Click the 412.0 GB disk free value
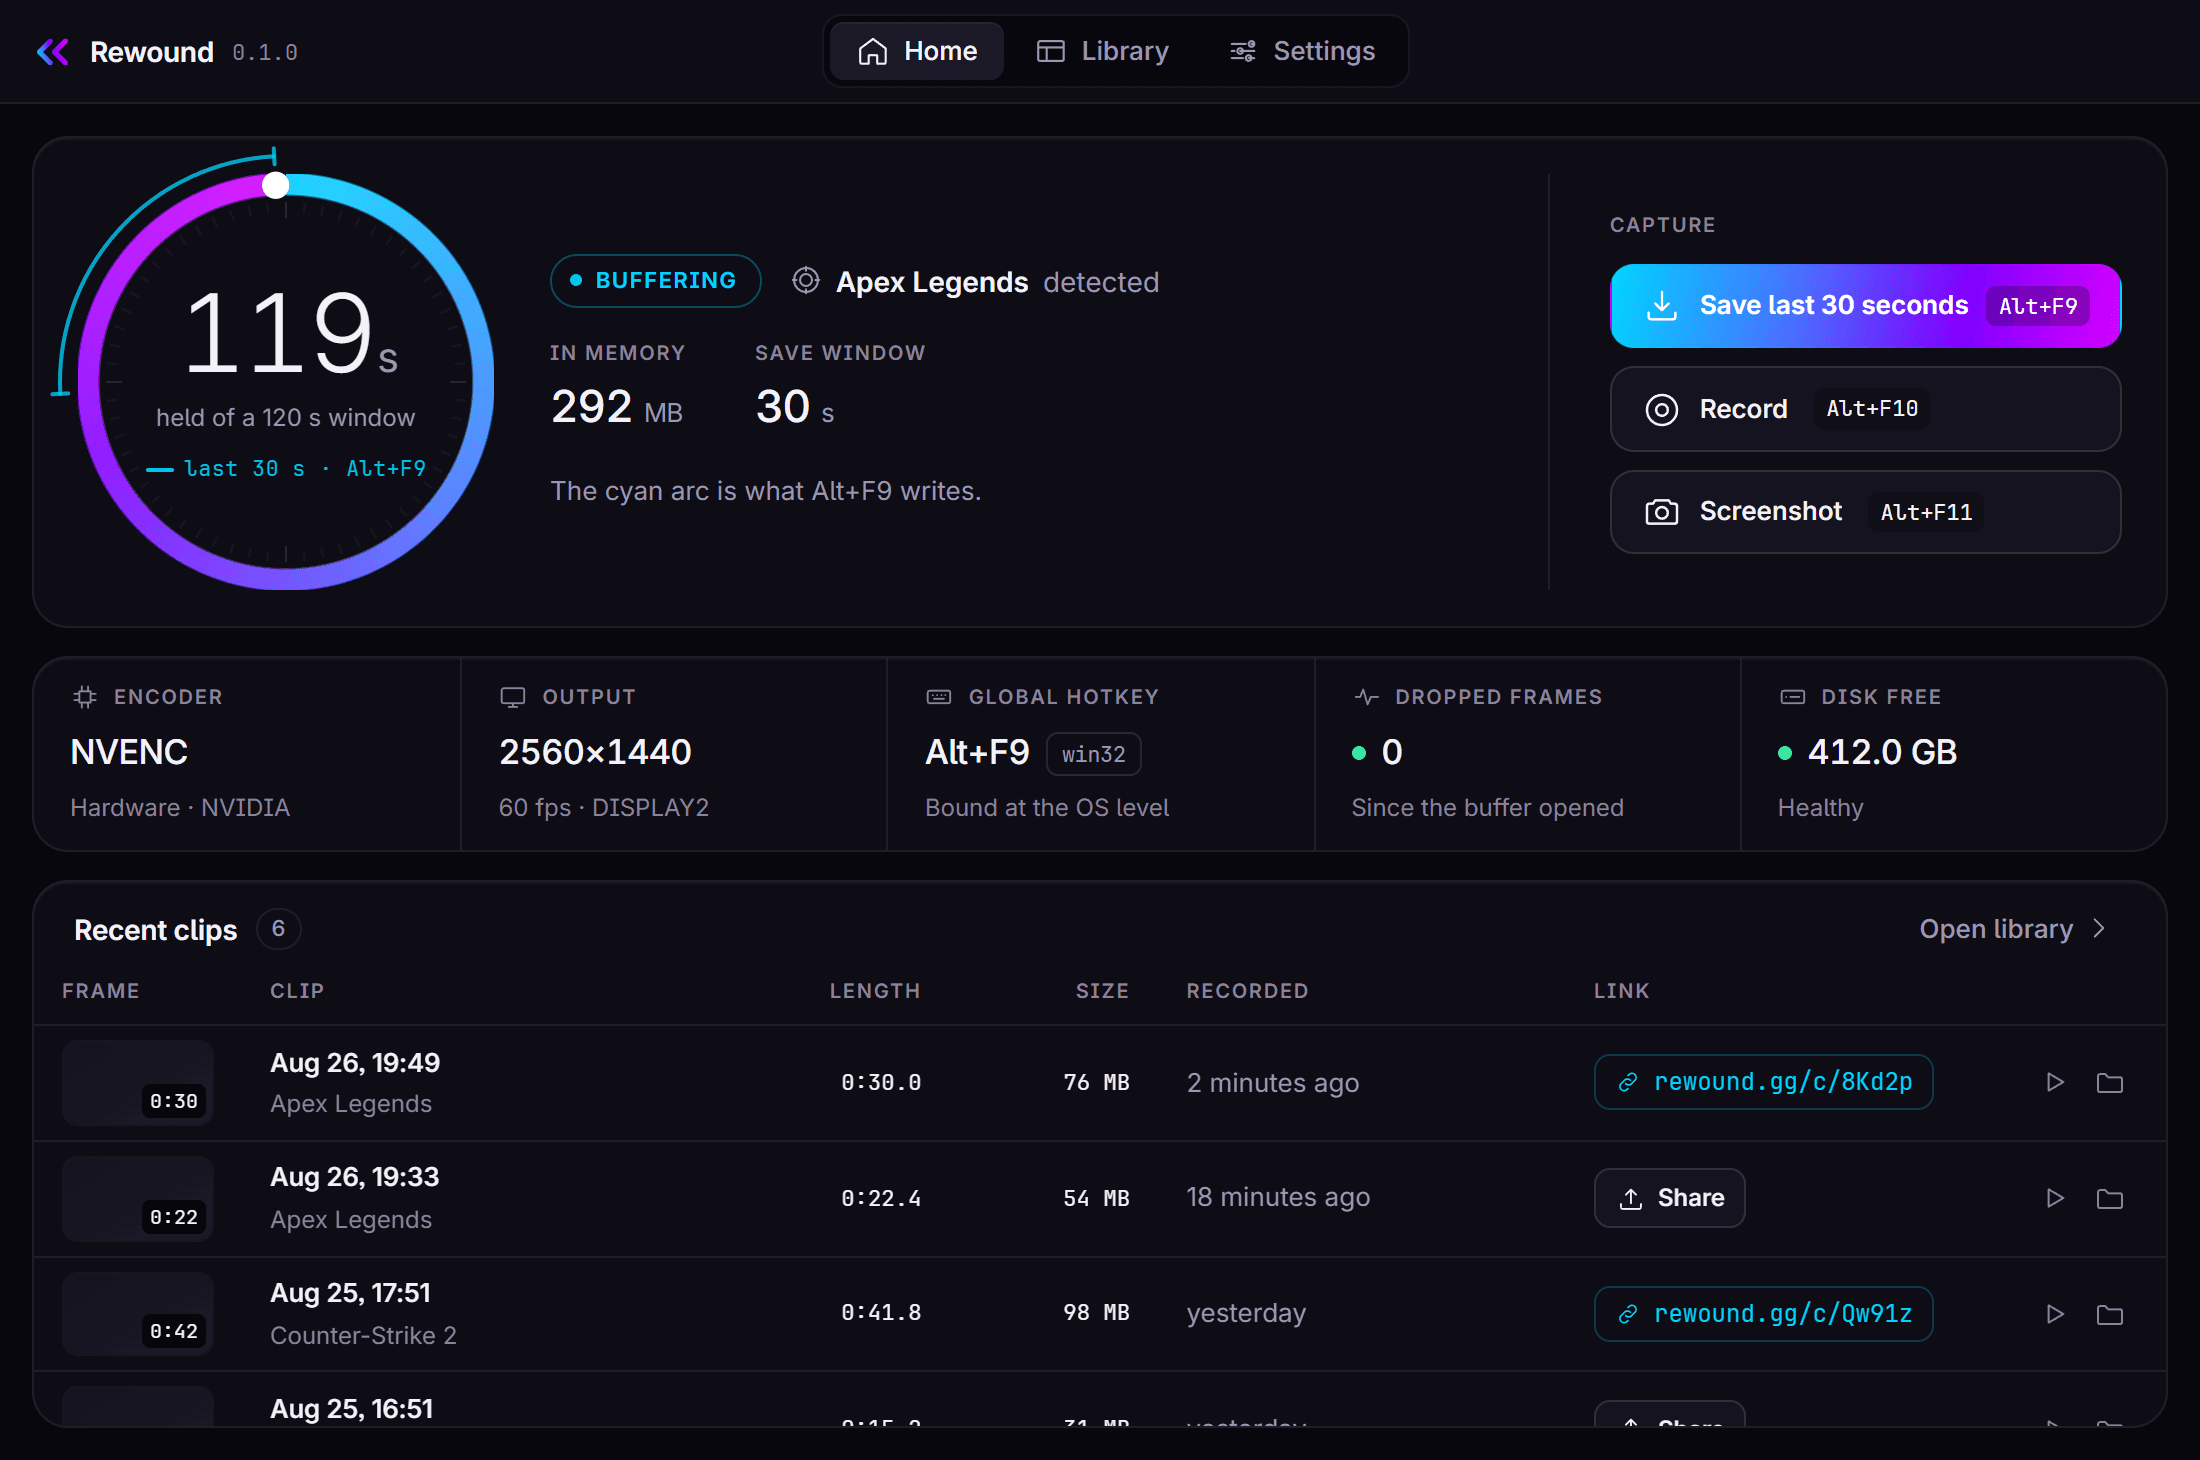Viewport: 2200px width, 1460px height. pyautogui.click(x=1882, y=752)
